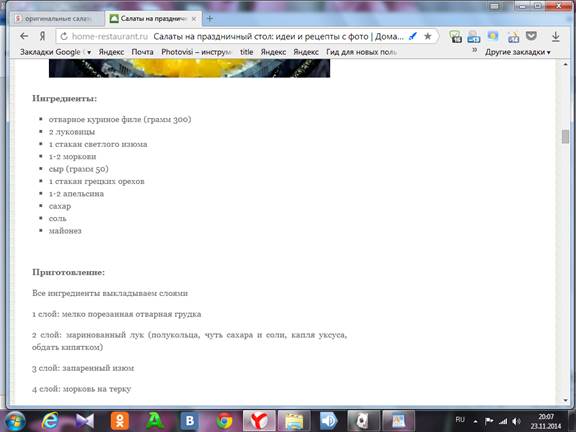
Task: Open the solitaire cards taskbar button
Action: [x=364, y=421]
